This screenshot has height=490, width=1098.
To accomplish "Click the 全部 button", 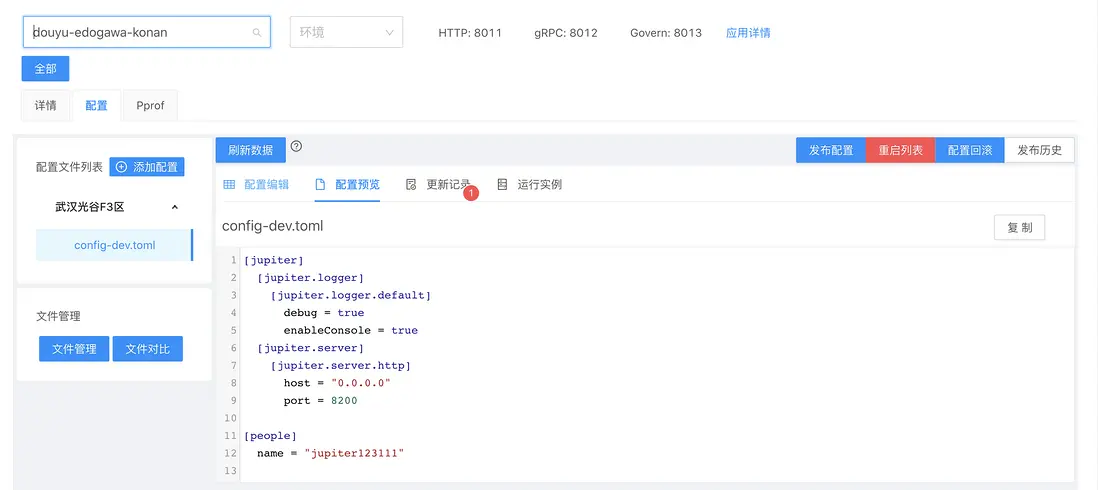I will pos(46,69).
